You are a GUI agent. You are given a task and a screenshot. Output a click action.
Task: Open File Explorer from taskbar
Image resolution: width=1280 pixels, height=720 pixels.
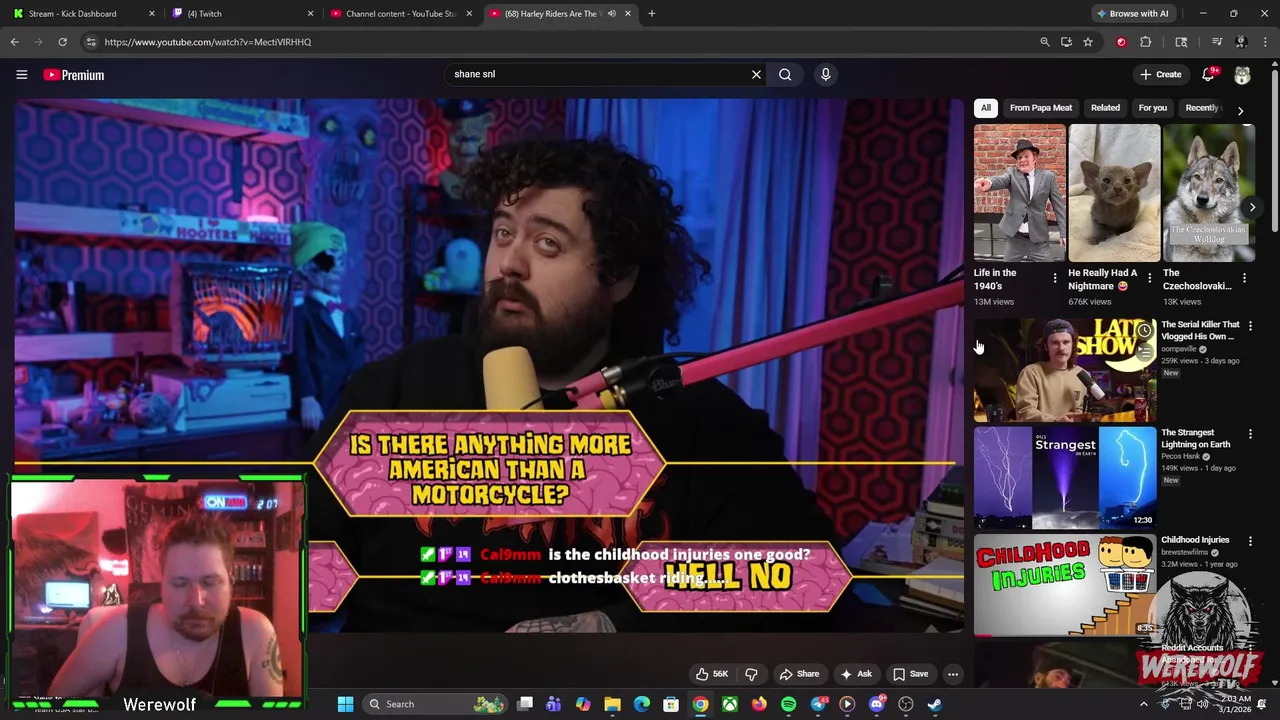612,704
